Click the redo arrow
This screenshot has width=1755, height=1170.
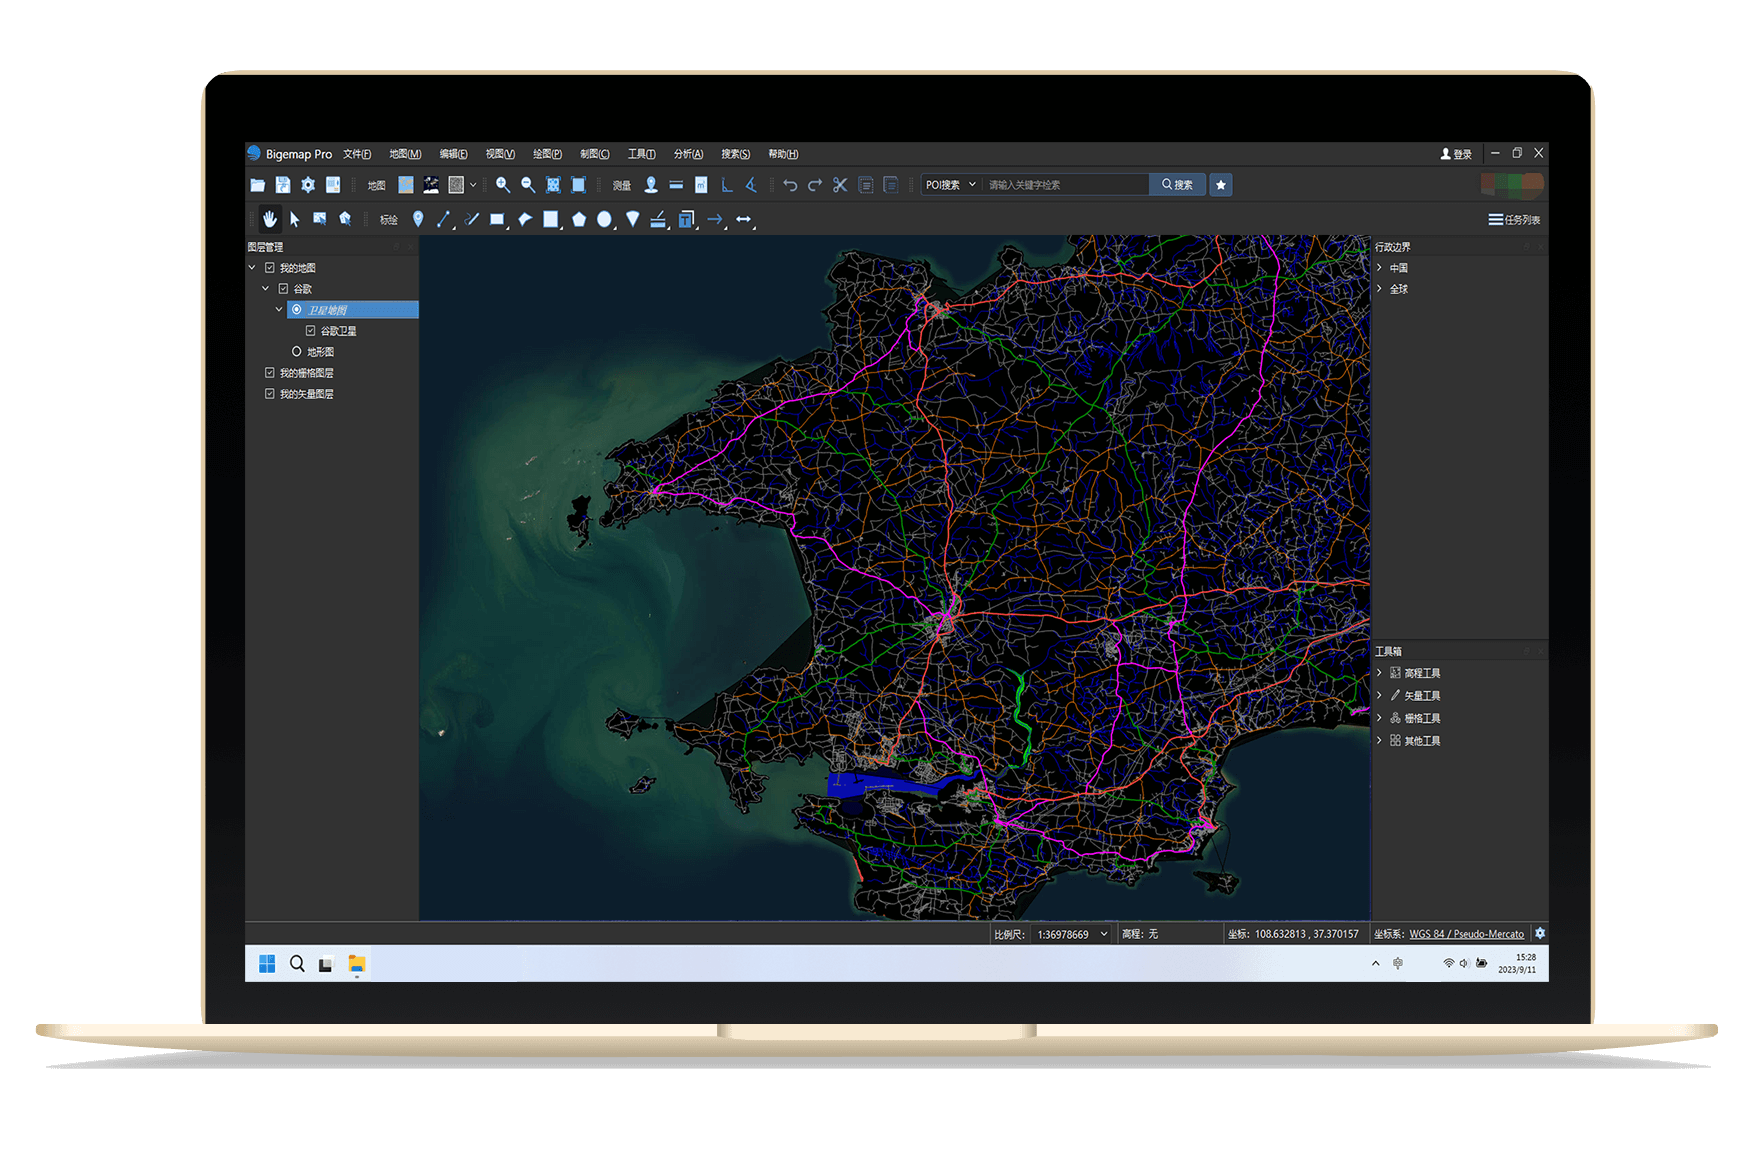pos(815,185)
